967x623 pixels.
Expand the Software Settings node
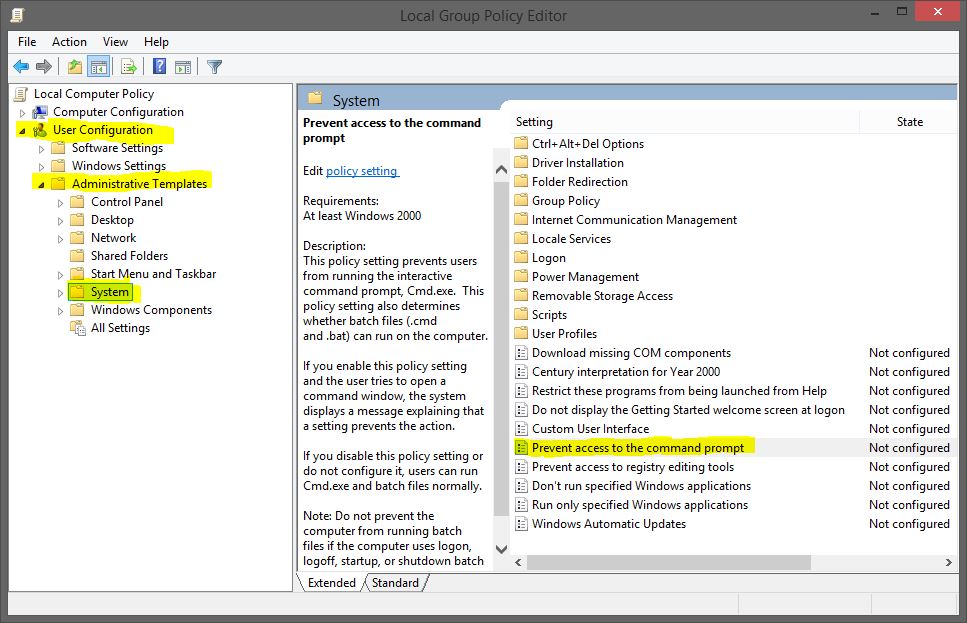[41, 149]
